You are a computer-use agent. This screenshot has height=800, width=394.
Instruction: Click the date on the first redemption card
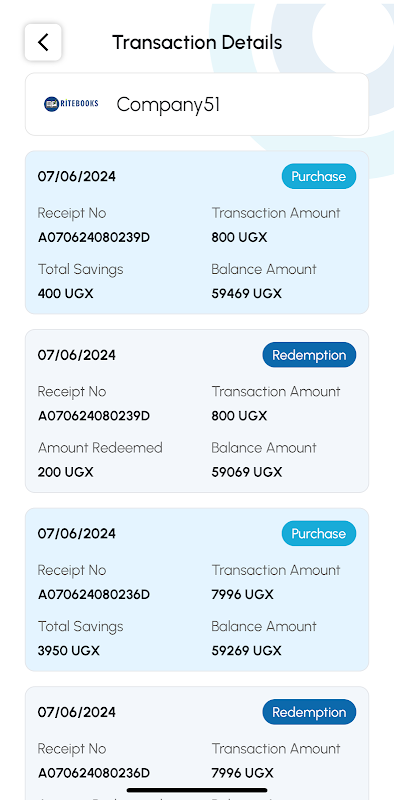point(77,355)
